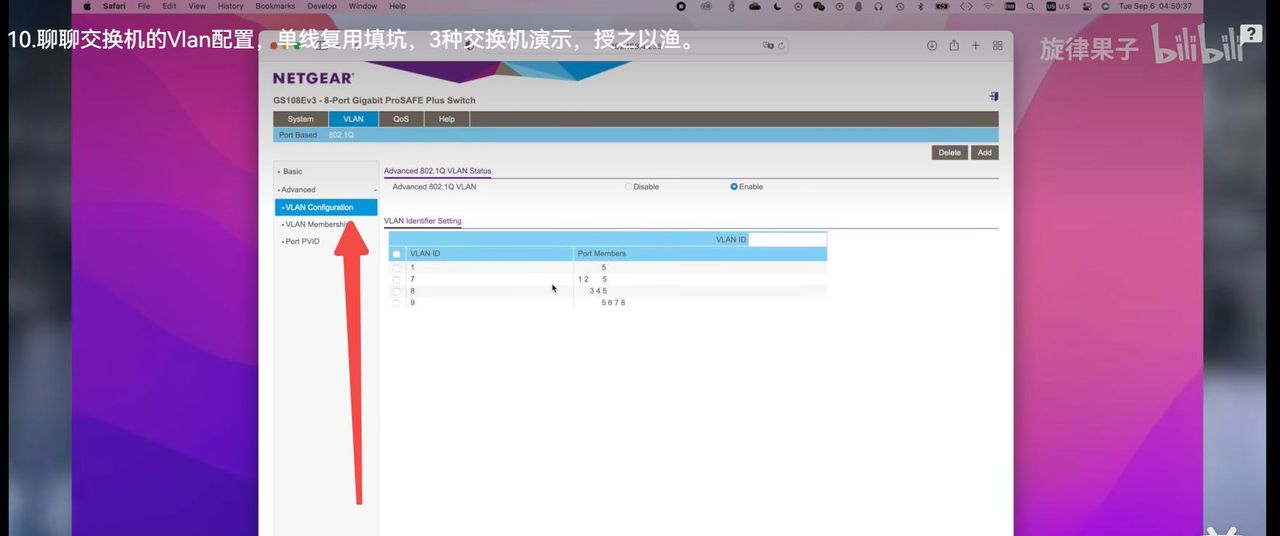This screenshot has width=1280, height=536.
Task: Open Time Machine menu bar icon
Action: pyautogui.click(x=900, y=6)
